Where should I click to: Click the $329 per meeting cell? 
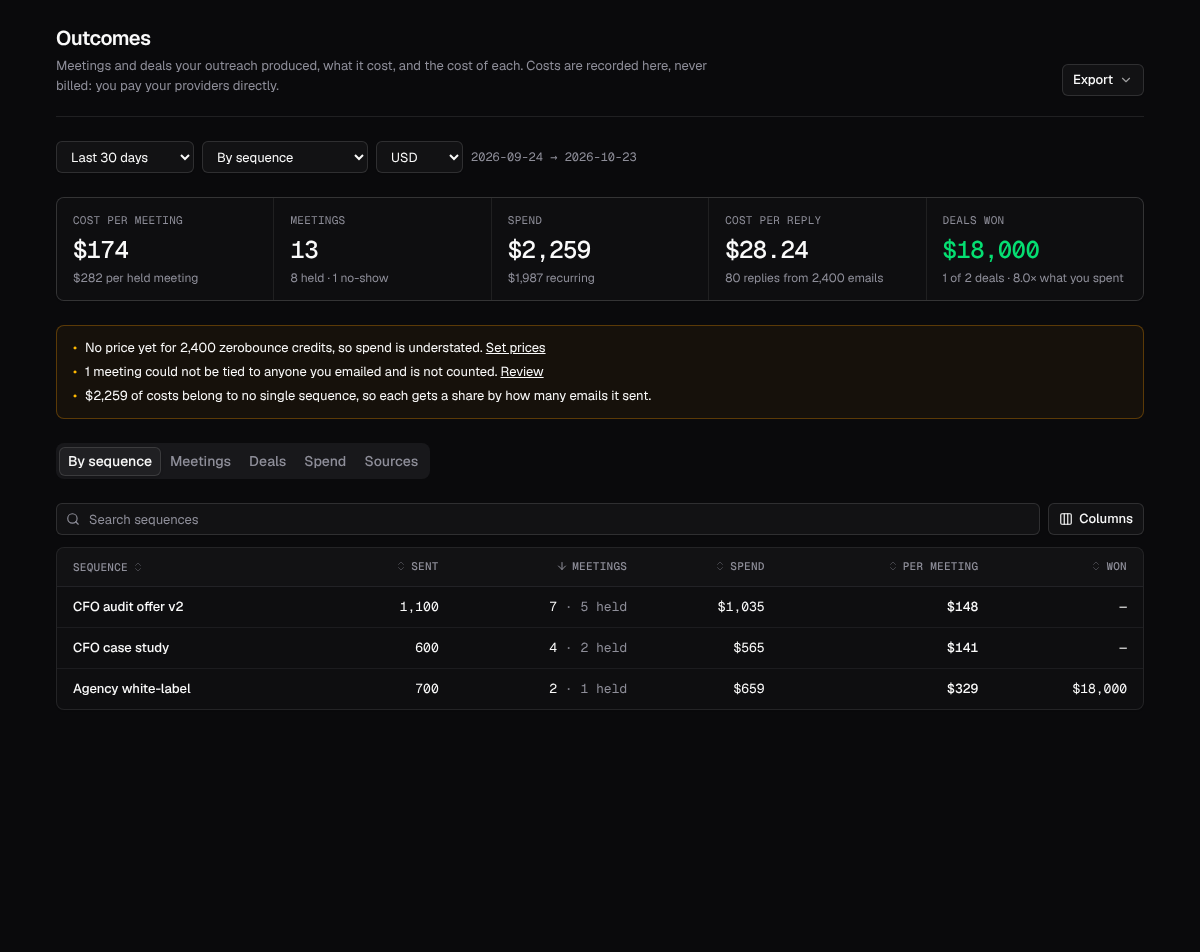tap(962, 689)
